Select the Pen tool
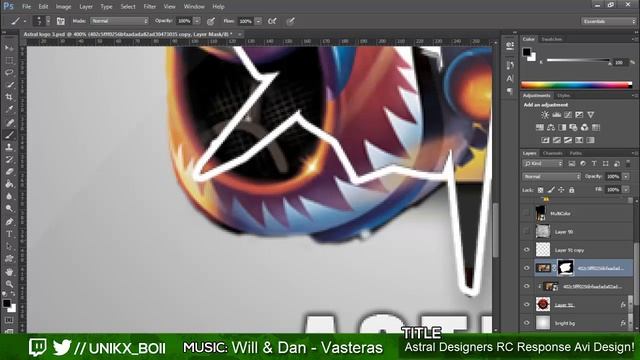Viewport: 640px width, 360px height. pyautogui.click(x=9, y=222)
